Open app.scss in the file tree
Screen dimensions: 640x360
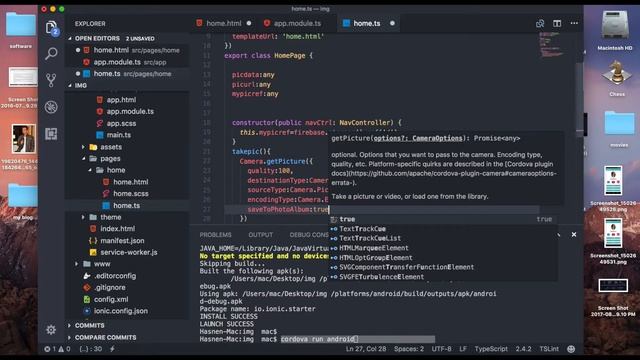click(121, 123)
